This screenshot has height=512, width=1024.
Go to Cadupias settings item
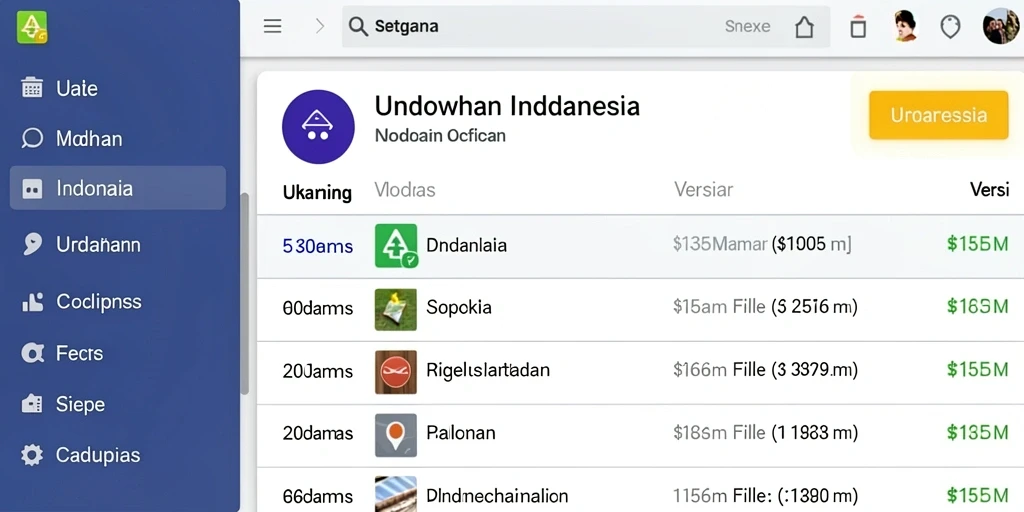point(80,455)
